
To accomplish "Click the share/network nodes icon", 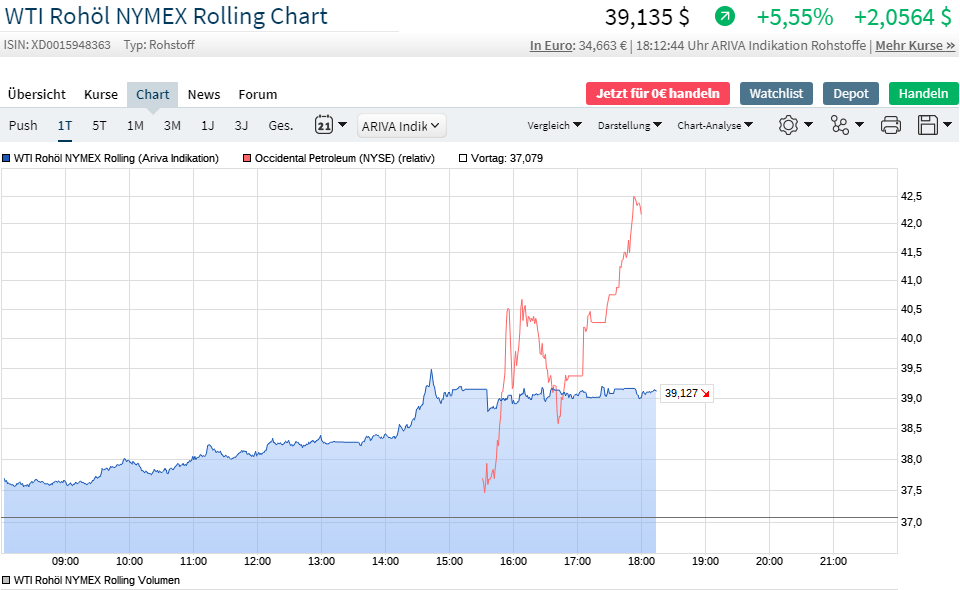I will click(x=840, y=125).
